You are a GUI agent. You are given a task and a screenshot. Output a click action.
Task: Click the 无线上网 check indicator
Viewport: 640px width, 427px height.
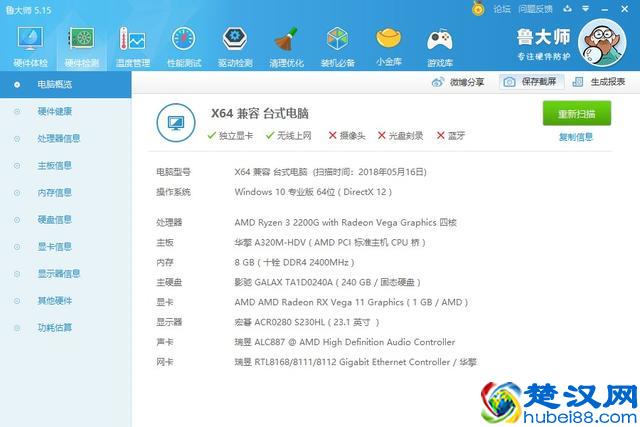pyautogui.click(x=289, y=136)
